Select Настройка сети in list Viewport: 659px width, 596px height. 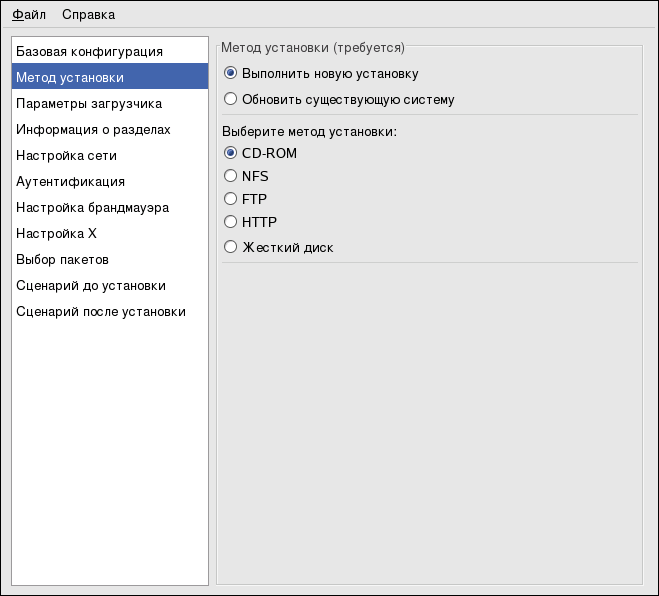click(x=66, y=155)
